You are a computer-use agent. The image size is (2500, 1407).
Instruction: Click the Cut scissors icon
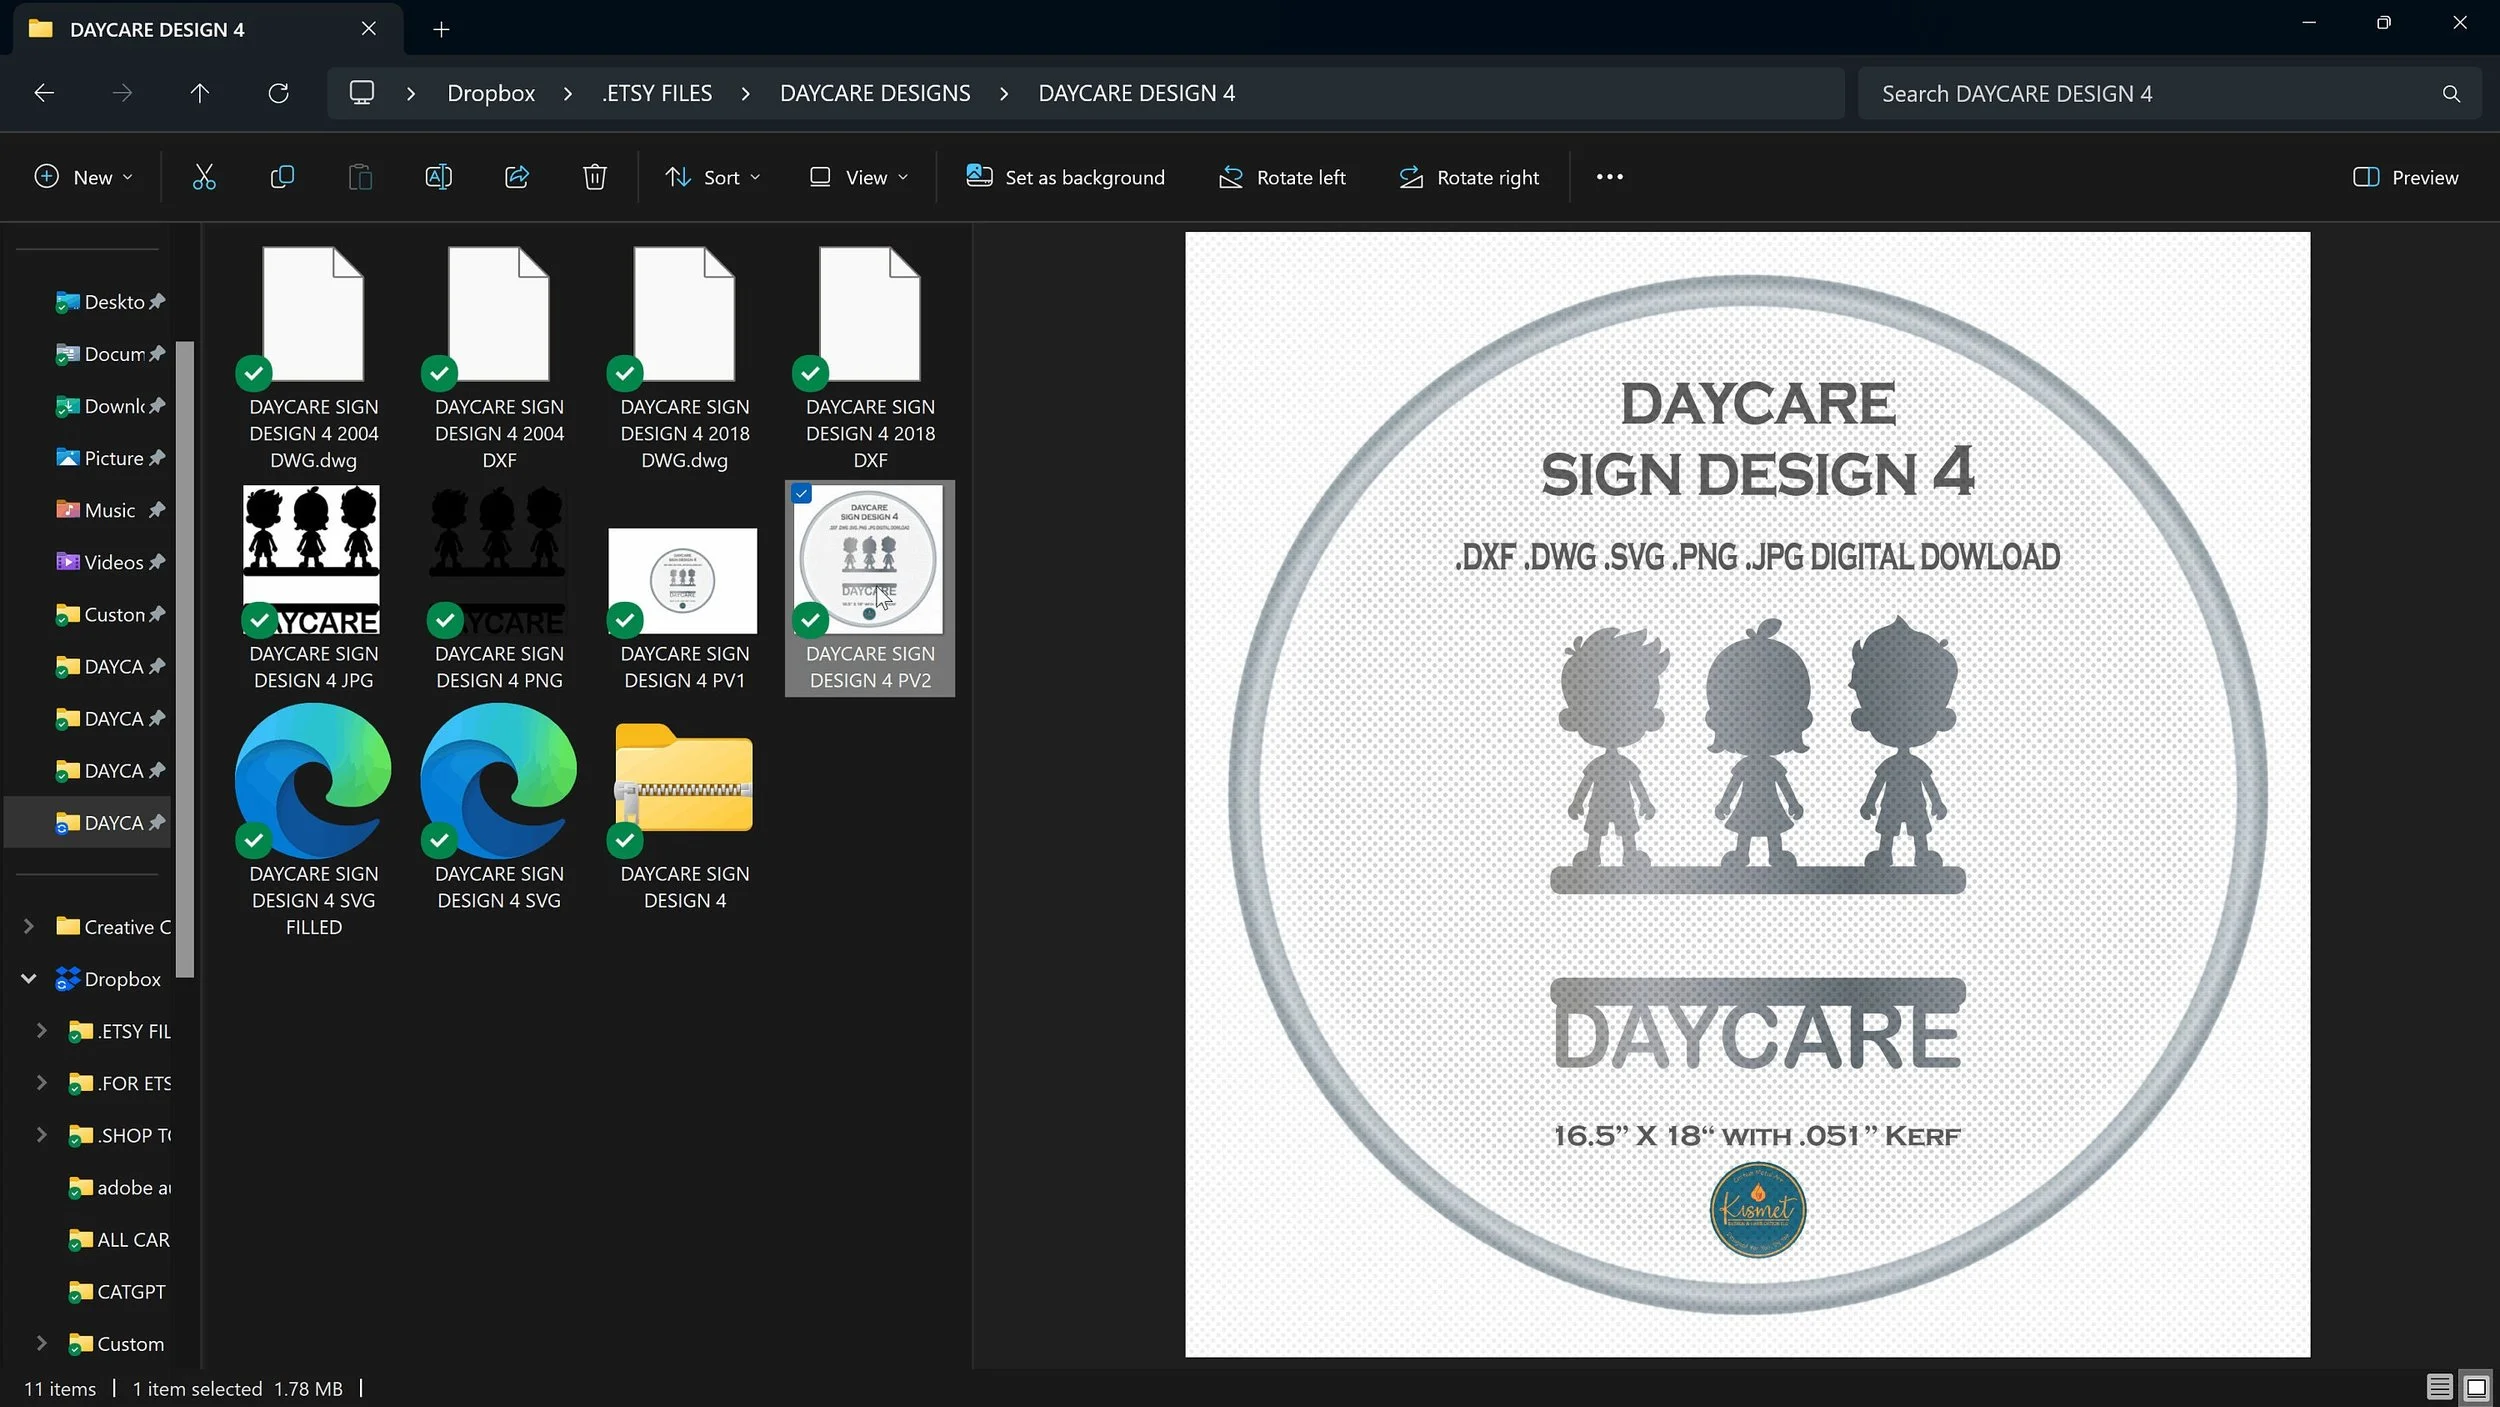(204, 177)
